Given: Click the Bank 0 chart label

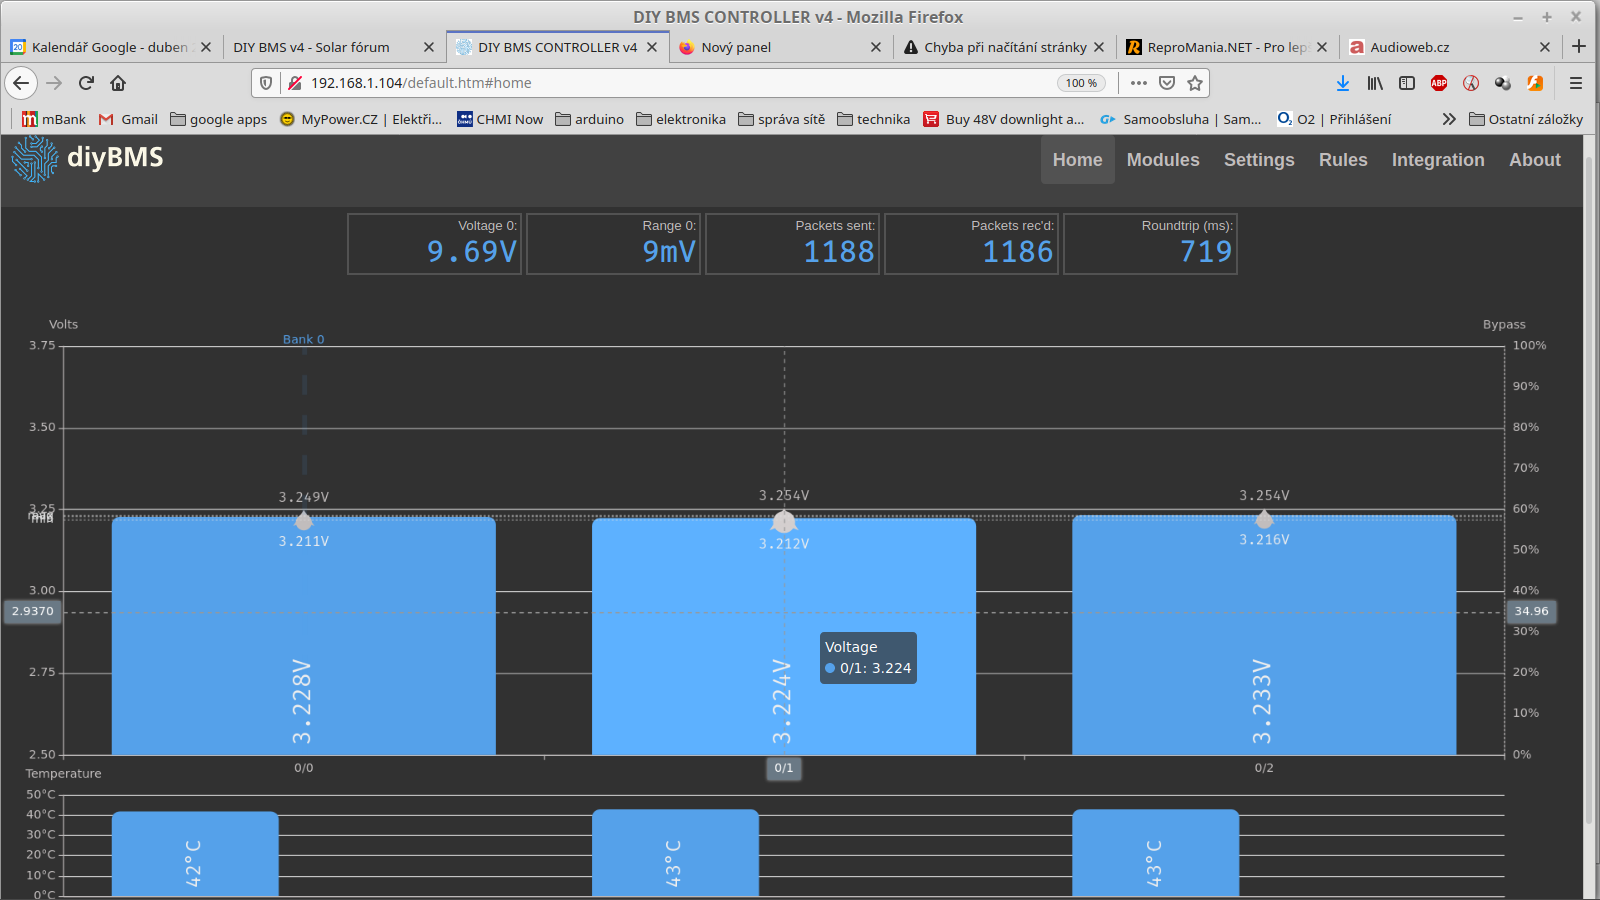Looking at the screenshot, I should [x=303, y=339].
